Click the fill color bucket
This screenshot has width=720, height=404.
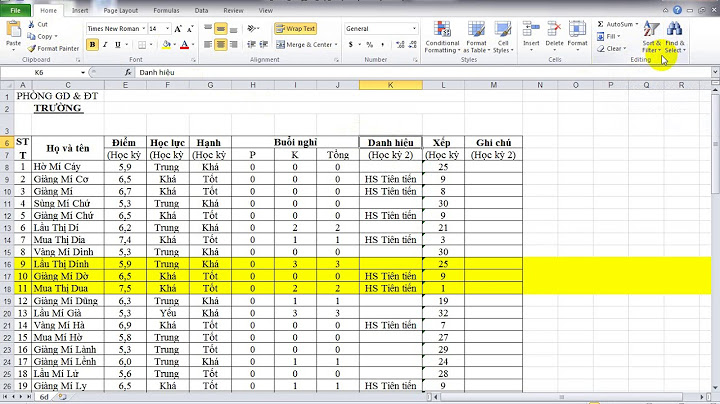pyautogui.click(x=166, y=45)
